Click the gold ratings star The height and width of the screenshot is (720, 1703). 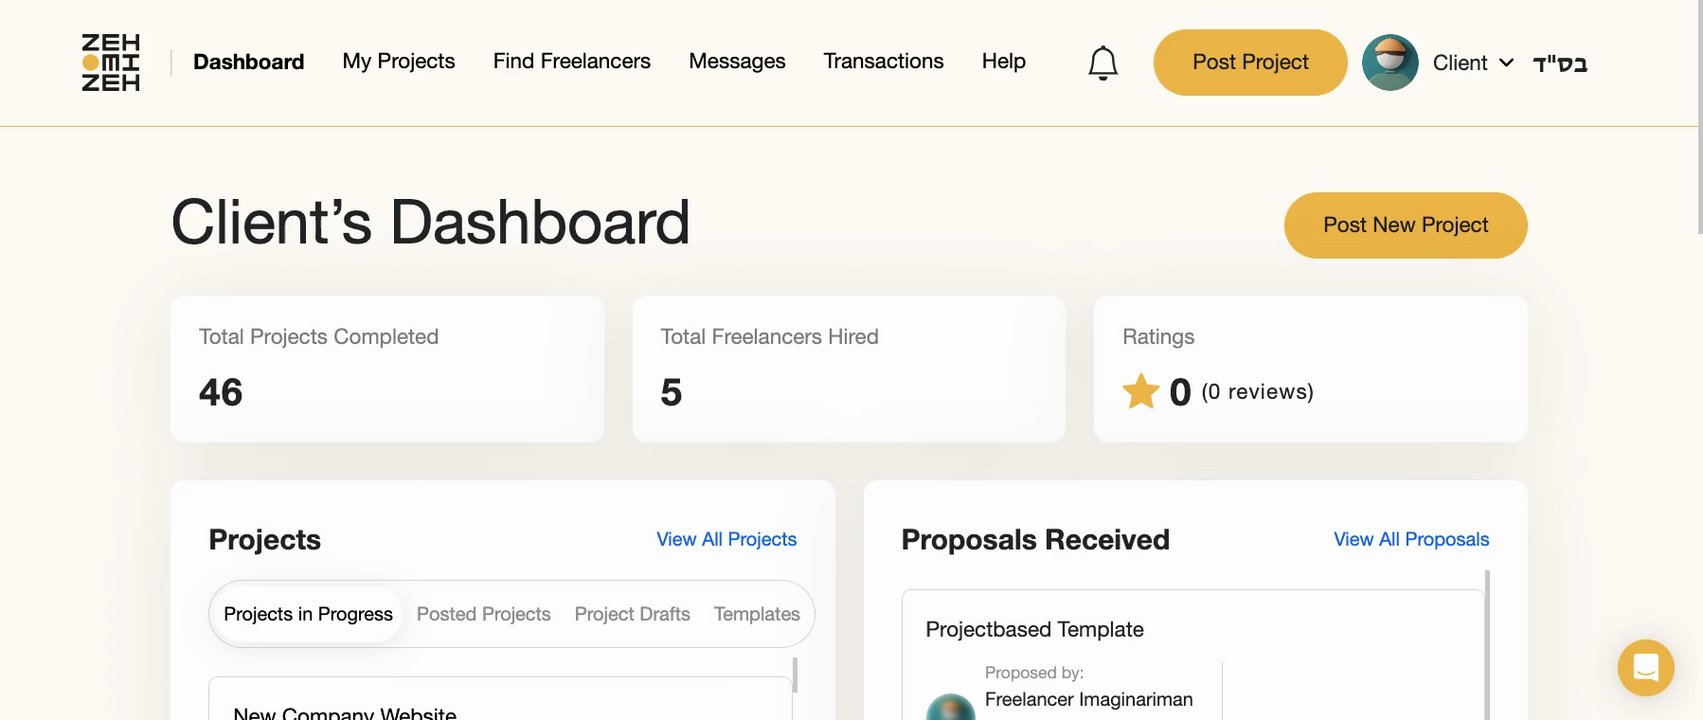click(x=1140, y=391)
